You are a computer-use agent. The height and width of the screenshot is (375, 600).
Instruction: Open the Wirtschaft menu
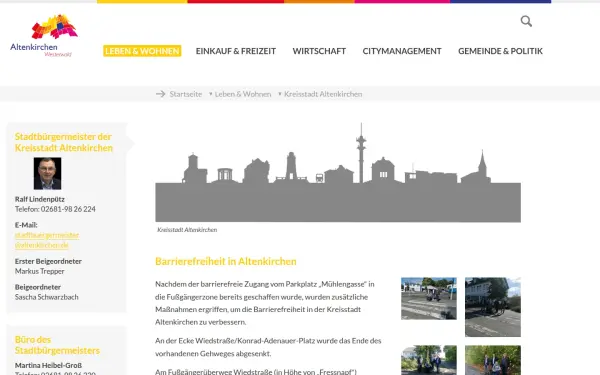[x=319, y=51]
